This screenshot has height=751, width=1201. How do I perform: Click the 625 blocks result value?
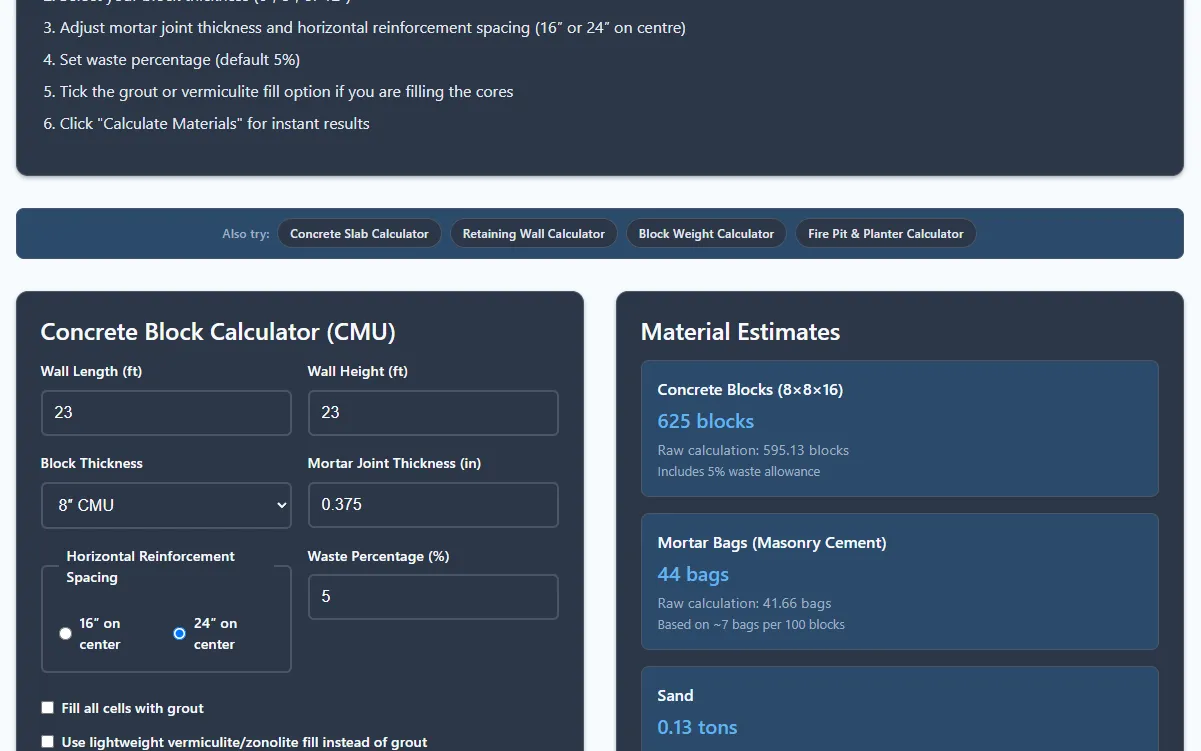(x=706, y=421)
